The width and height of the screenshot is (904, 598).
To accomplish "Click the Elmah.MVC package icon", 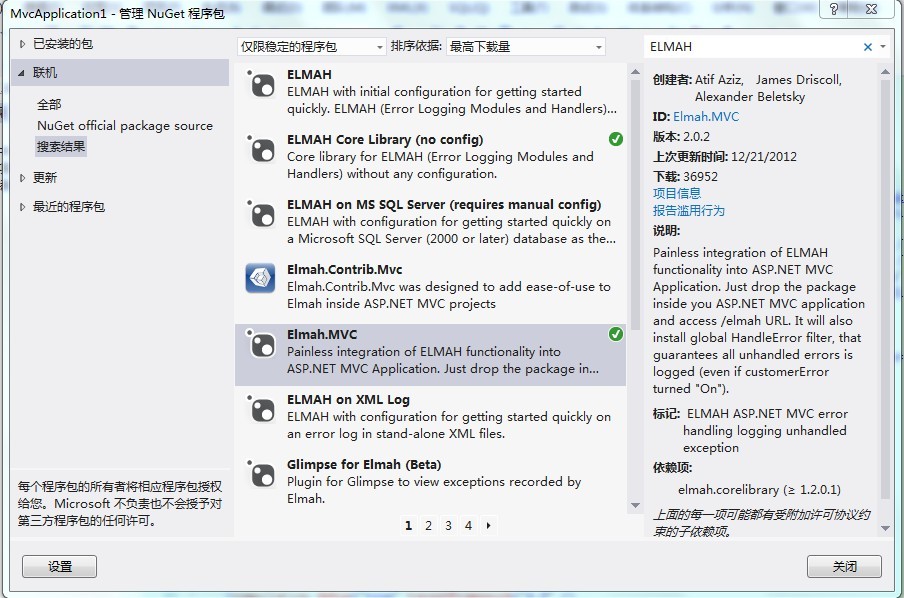I will (261, 344).
